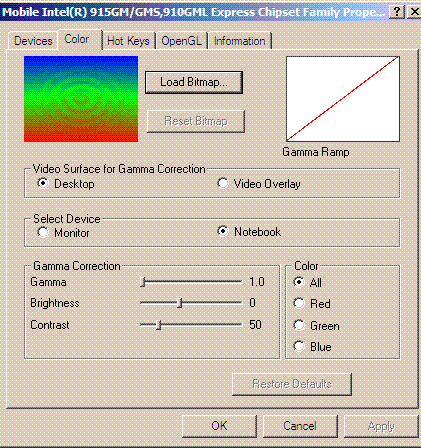Select the Color tab

pos(79,39)
